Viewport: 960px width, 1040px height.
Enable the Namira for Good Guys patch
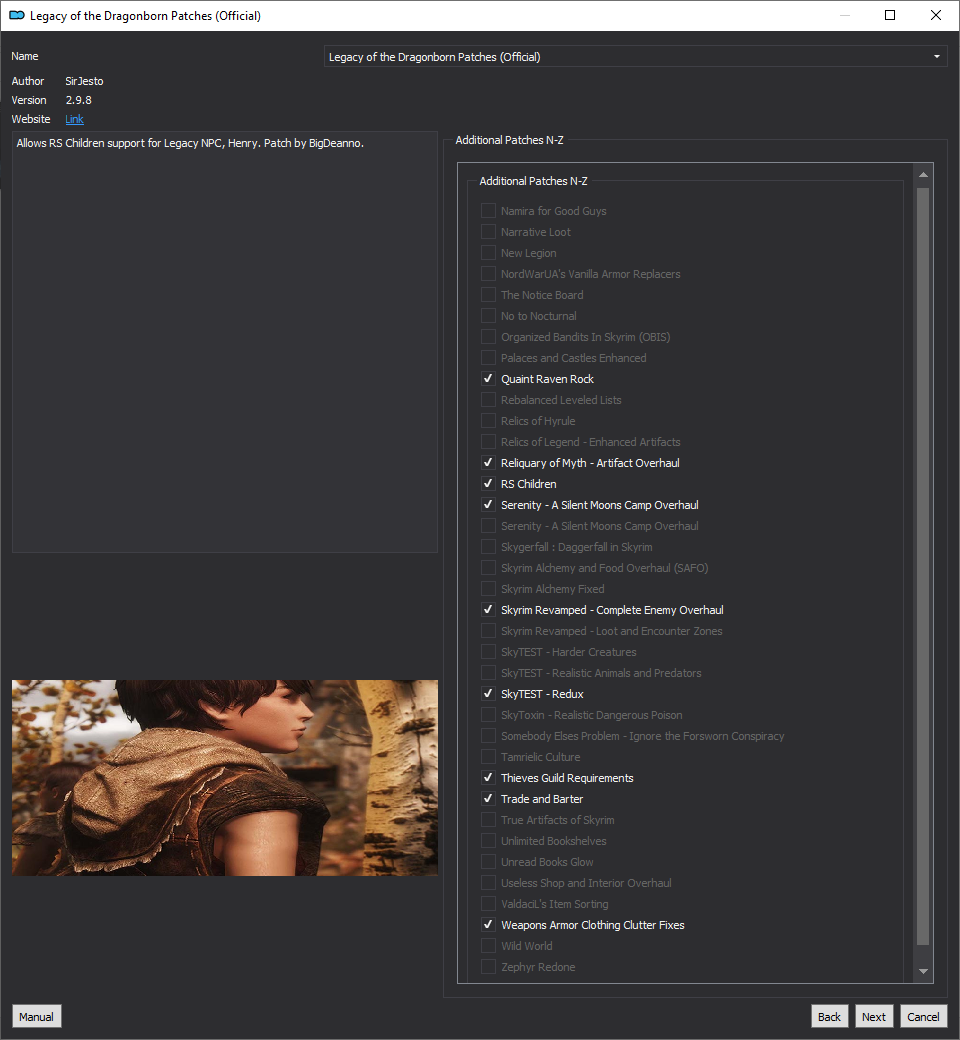pos(488,211)
